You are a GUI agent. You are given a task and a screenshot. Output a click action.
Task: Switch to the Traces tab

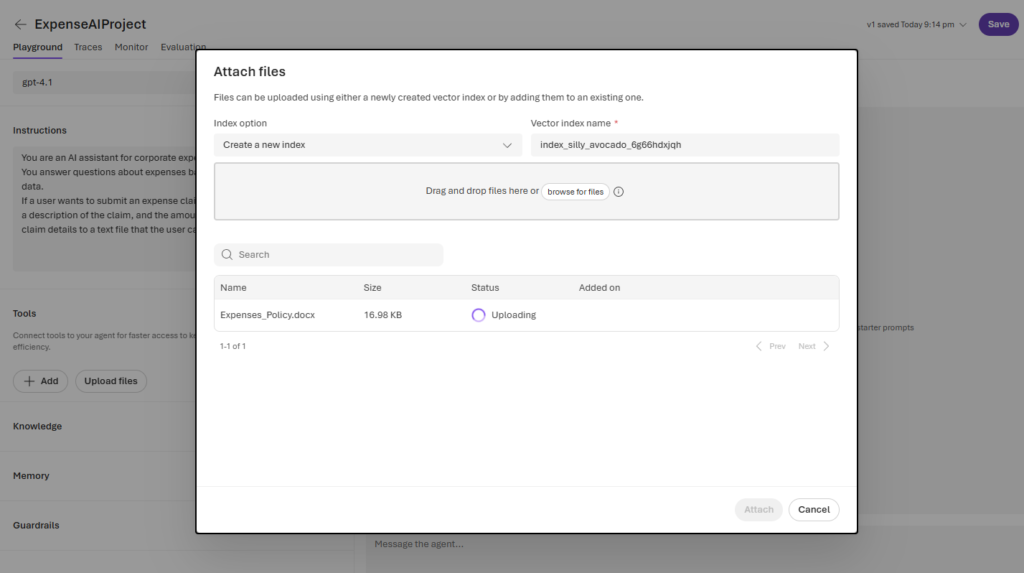pyautogui.click(x=88, y=47)
